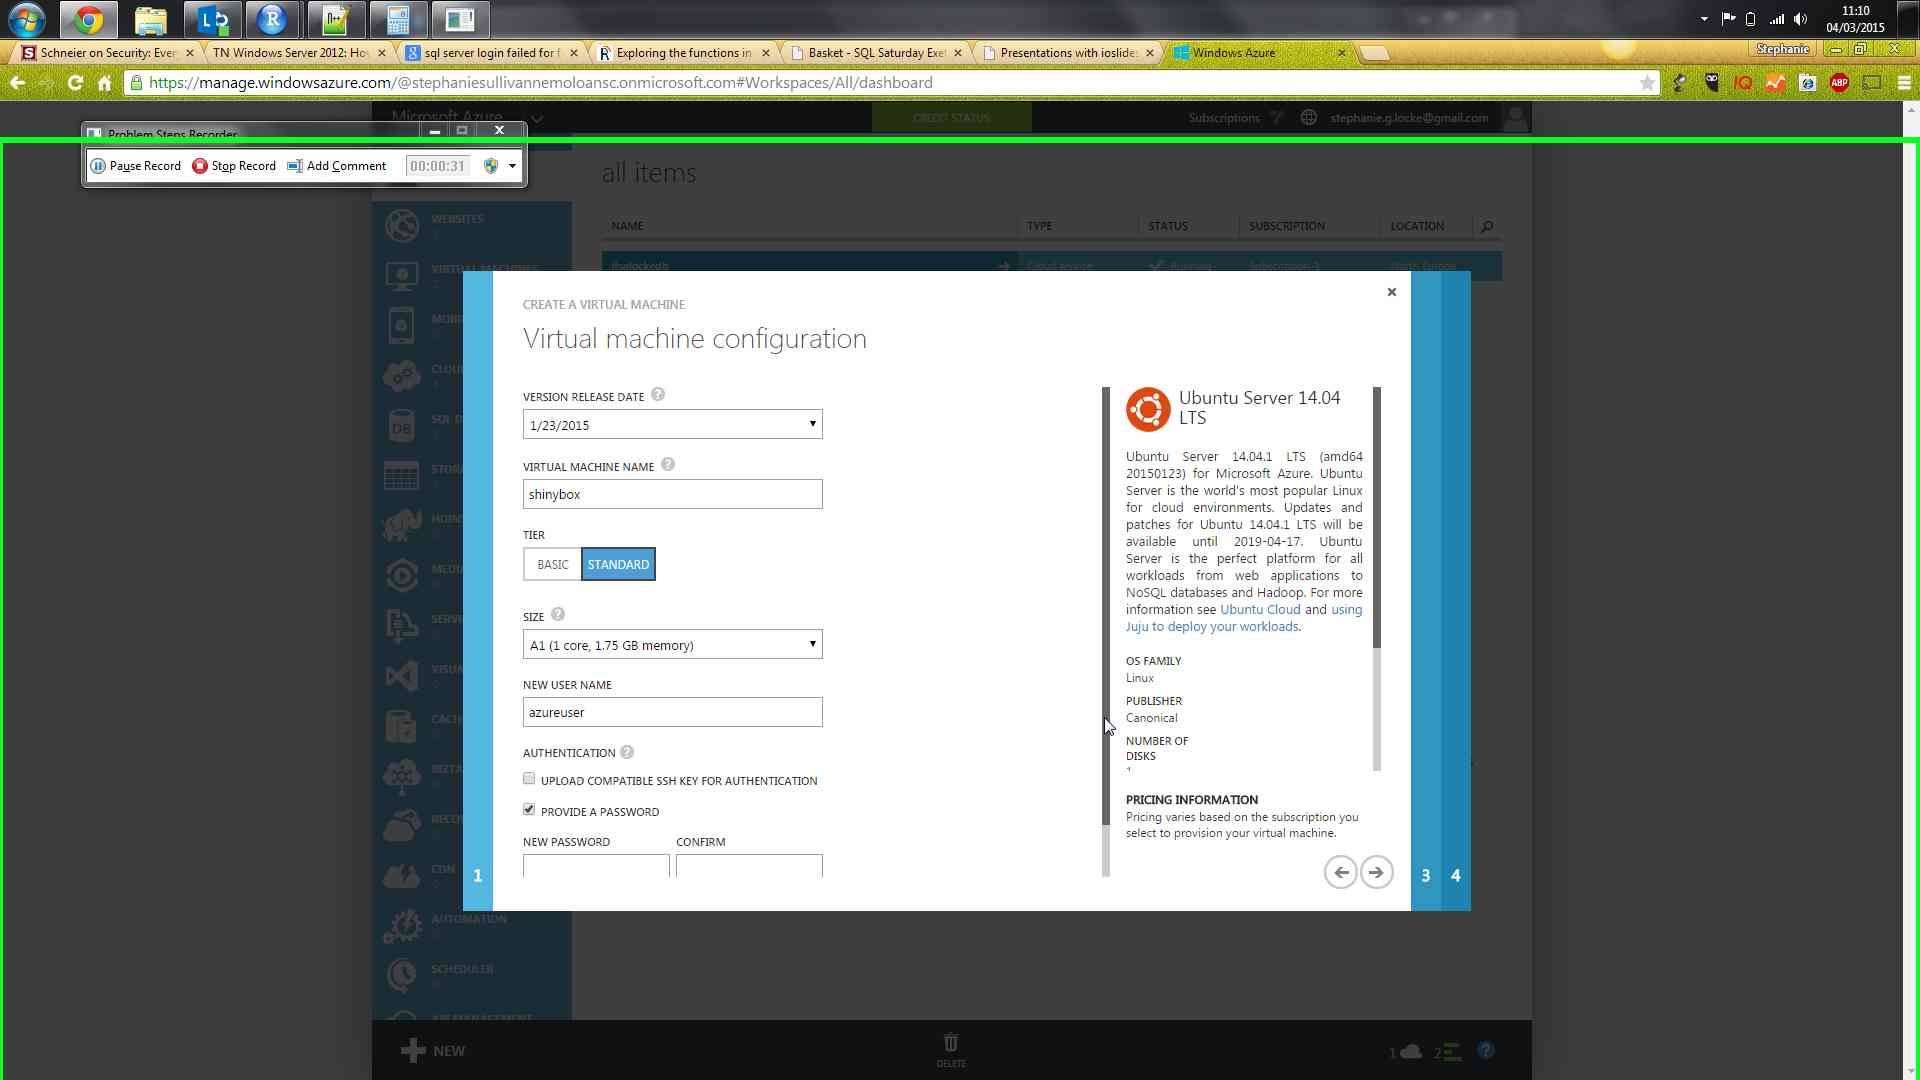Open Problem Steps Recorder options dropdown arrow
This screenshot has width=1920, height=1080.
click(x=512, y=166)
